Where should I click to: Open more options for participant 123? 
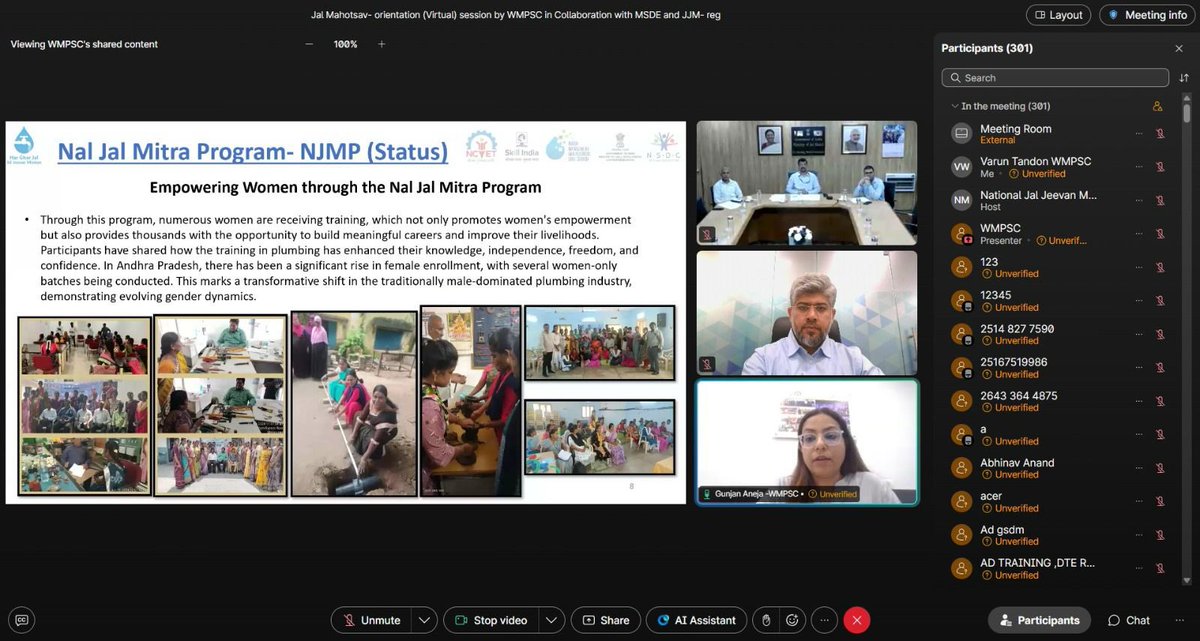(x=1138, y=267)
